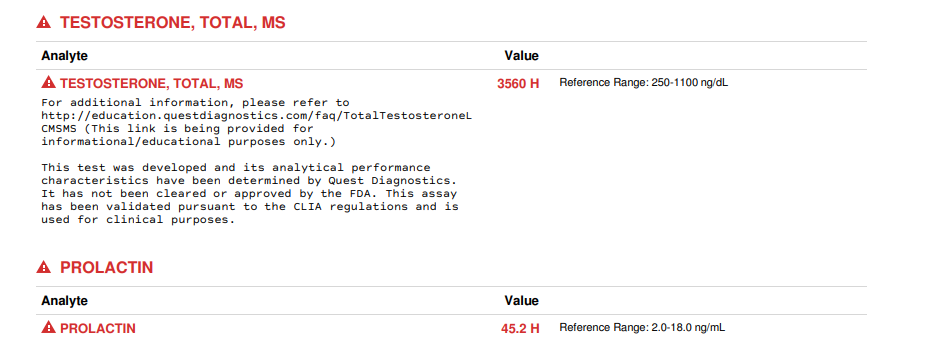The height and width of the screenshot is (360, 941).
Task: Click the testosterone value 3560 H
Action: point(518,84)
